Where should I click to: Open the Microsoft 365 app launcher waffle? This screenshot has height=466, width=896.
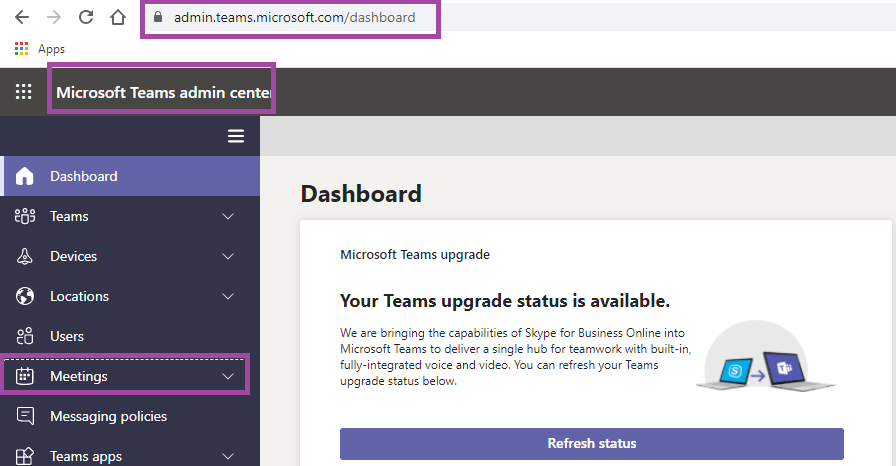(23, 92)
